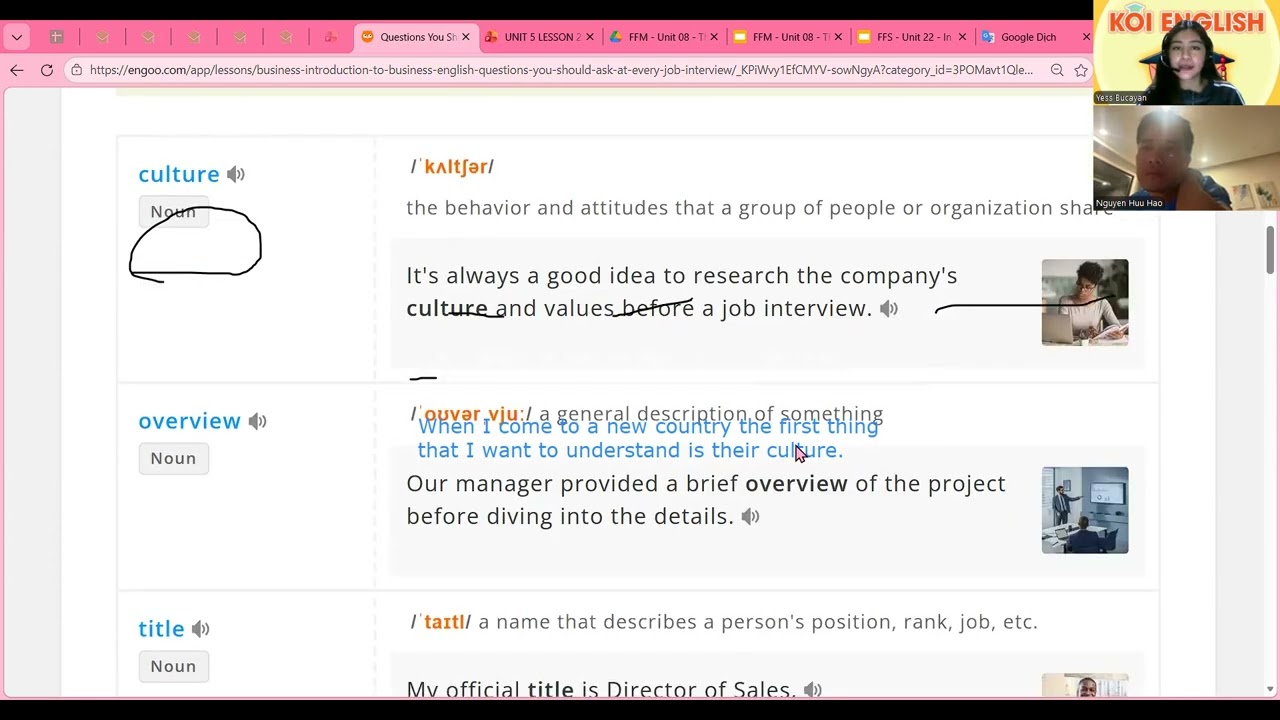Click the blue word 'overview' heading

[189, 421]
